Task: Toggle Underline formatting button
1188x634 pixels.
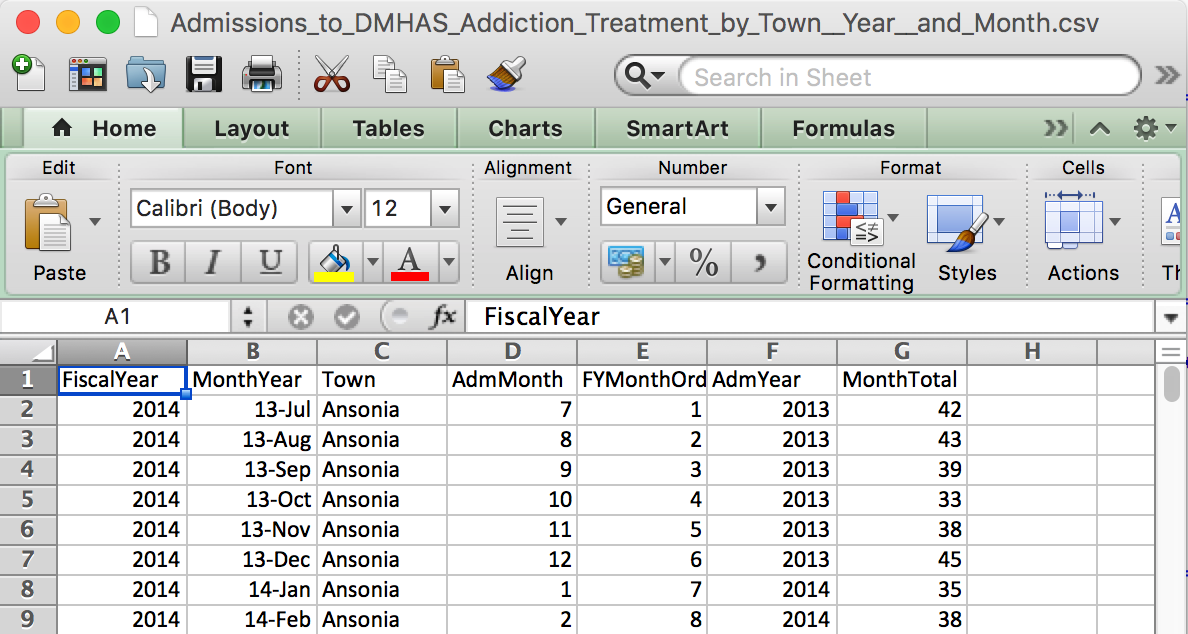Action: (269, 262)
